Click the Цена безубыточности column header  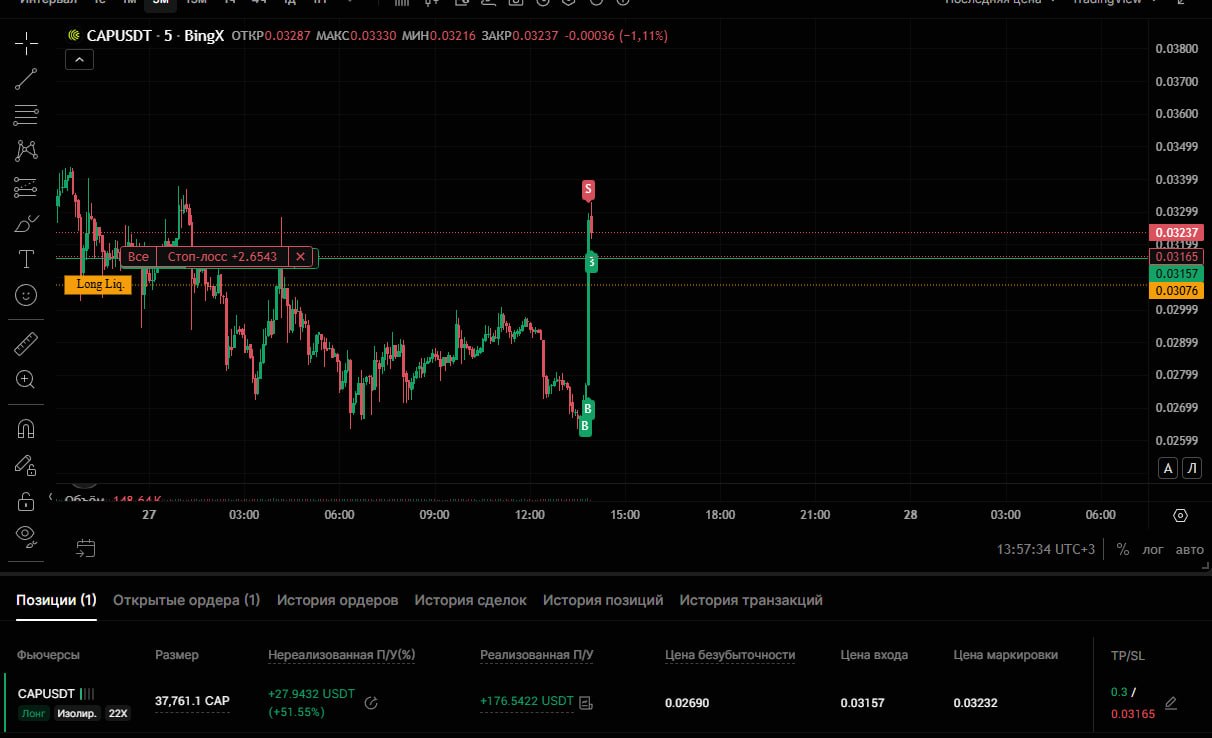(x=730, y=655)
